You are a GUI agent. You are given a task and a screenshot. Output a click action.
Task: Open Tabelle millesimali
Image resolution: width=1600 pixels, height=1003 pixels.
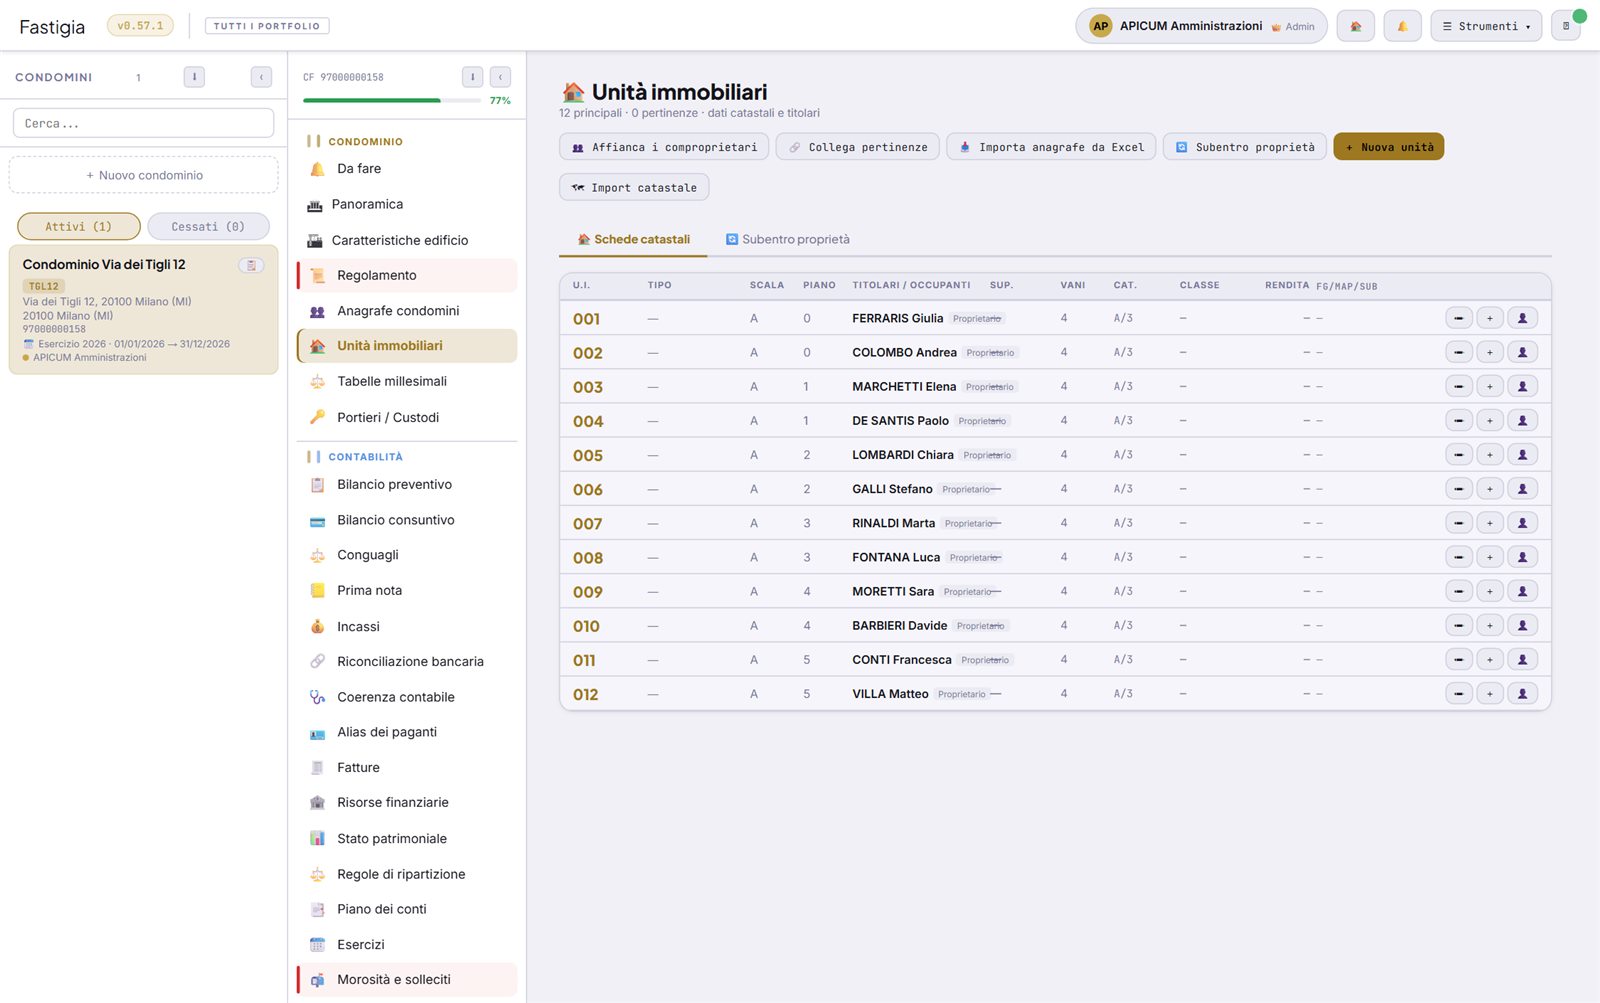tap(407, 381)
